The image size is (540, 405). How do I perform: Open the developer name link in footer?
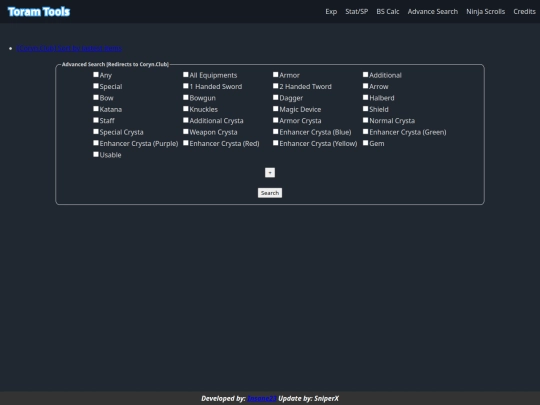(262, 398)
